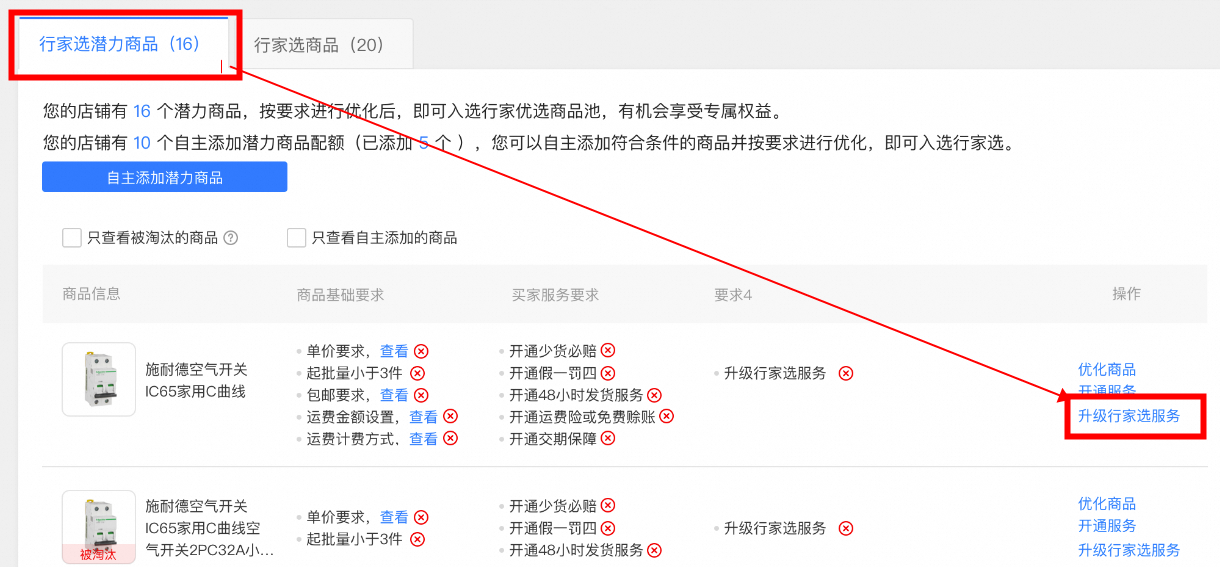Click first Schneider circuit breaker product thumbnail

point(98,379)
